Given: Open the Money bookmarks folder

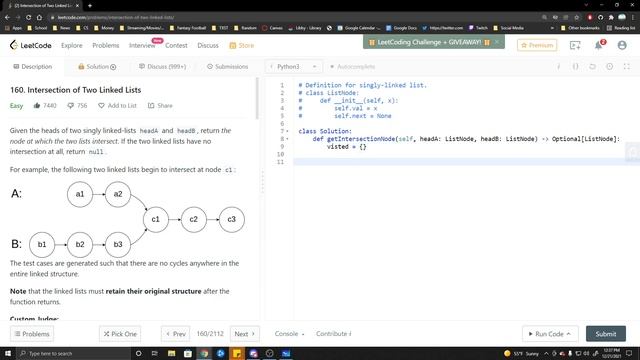Looking at the screenshot, I should [104, 28].
